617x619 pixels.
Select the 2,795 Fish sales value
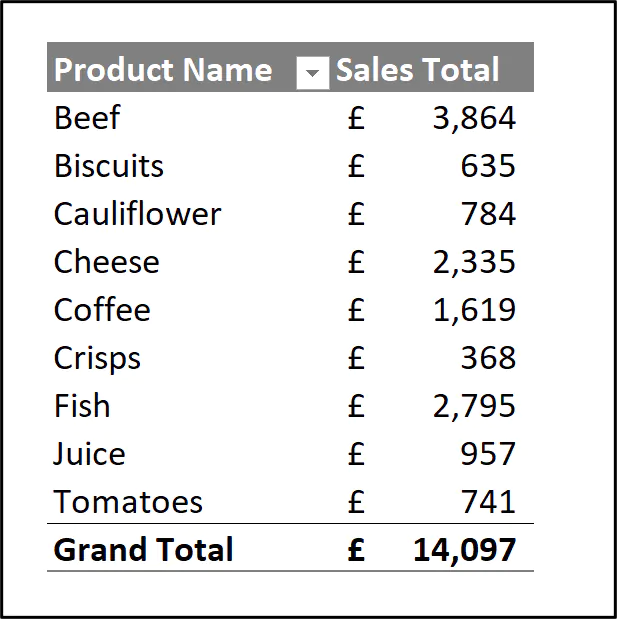coord(474,406)
